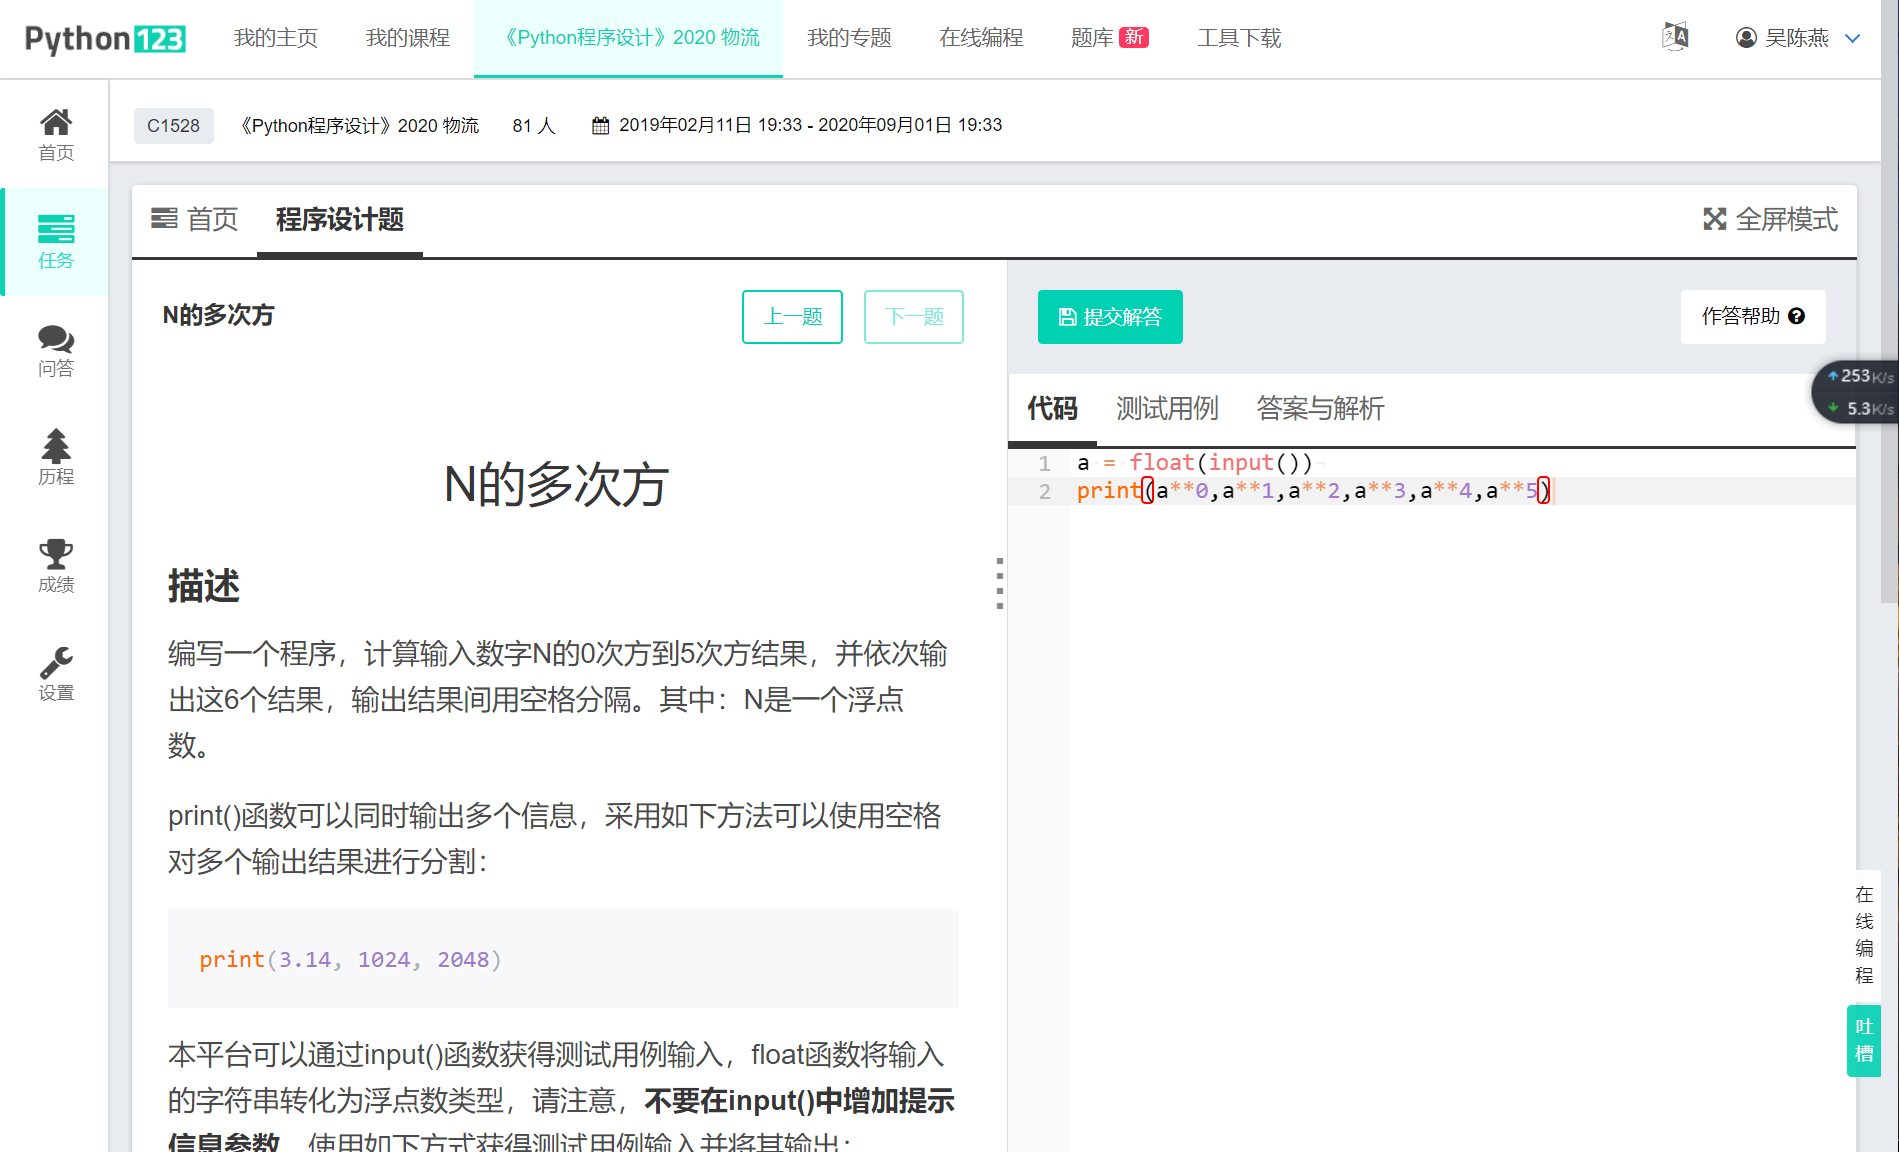Click the user avatar icon
The image size is (1899, 1152).
(x=1746, y=38)
